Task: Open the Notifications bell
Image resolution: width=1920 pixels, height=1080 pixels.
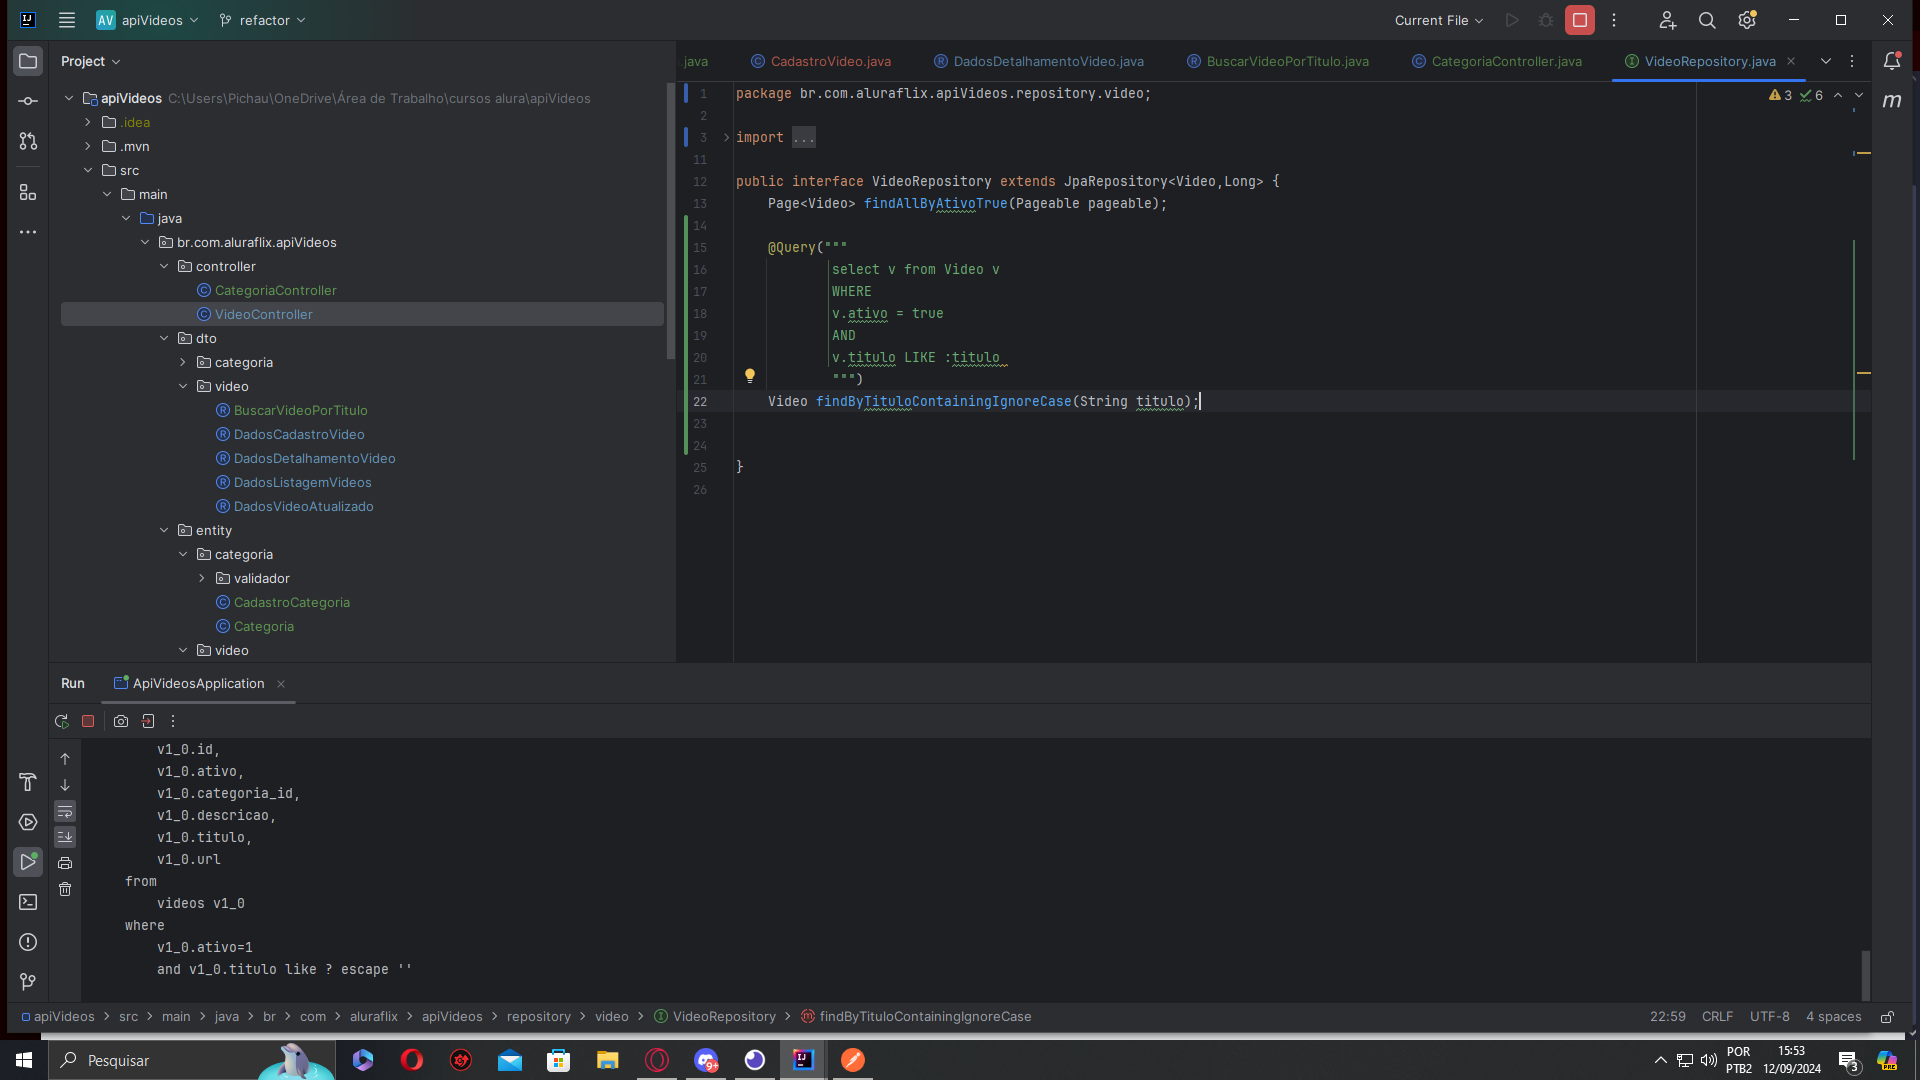Action: click(1892, 61)
